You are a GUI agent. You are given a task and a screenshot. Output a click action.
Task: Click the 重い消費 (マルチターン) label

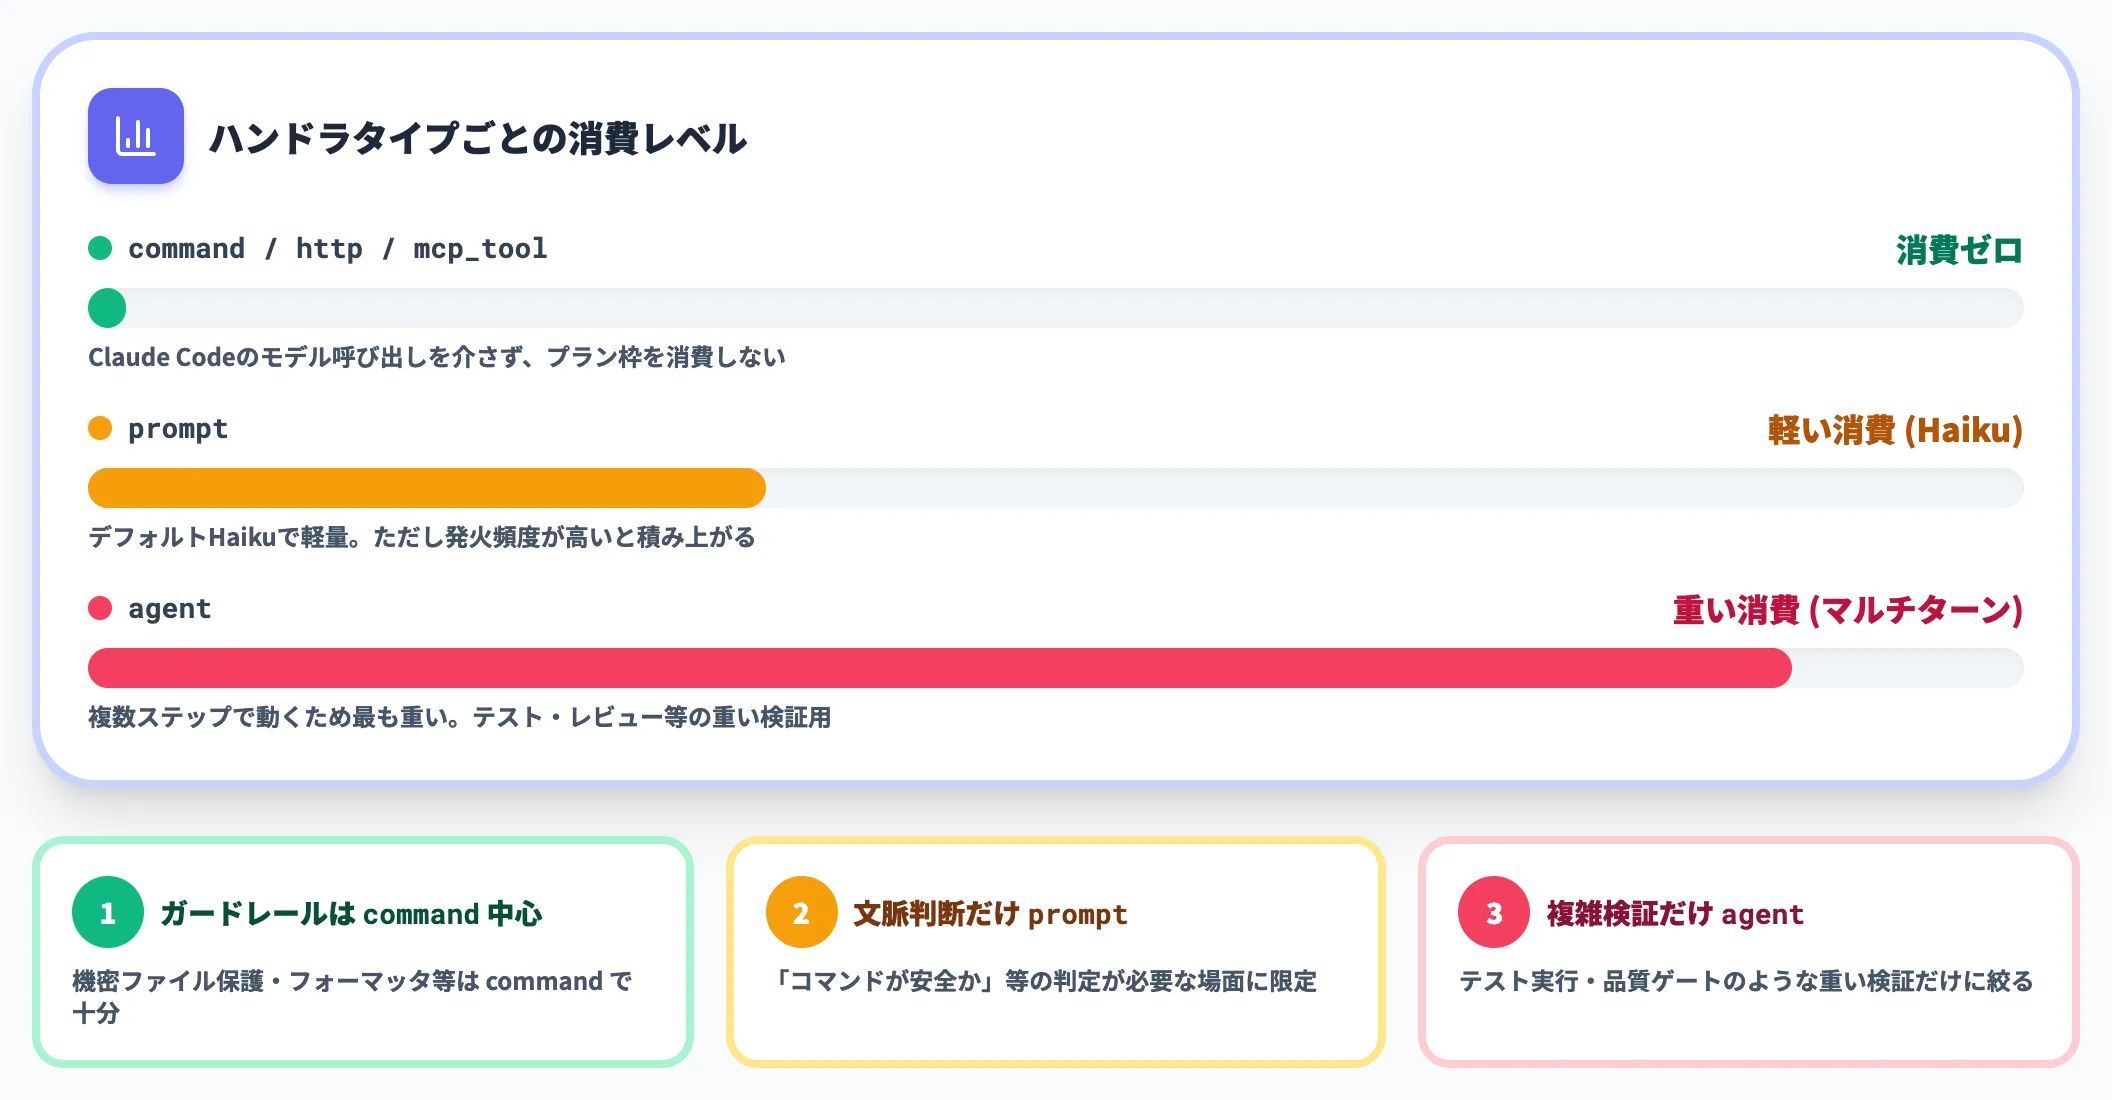click(1848, 610)
